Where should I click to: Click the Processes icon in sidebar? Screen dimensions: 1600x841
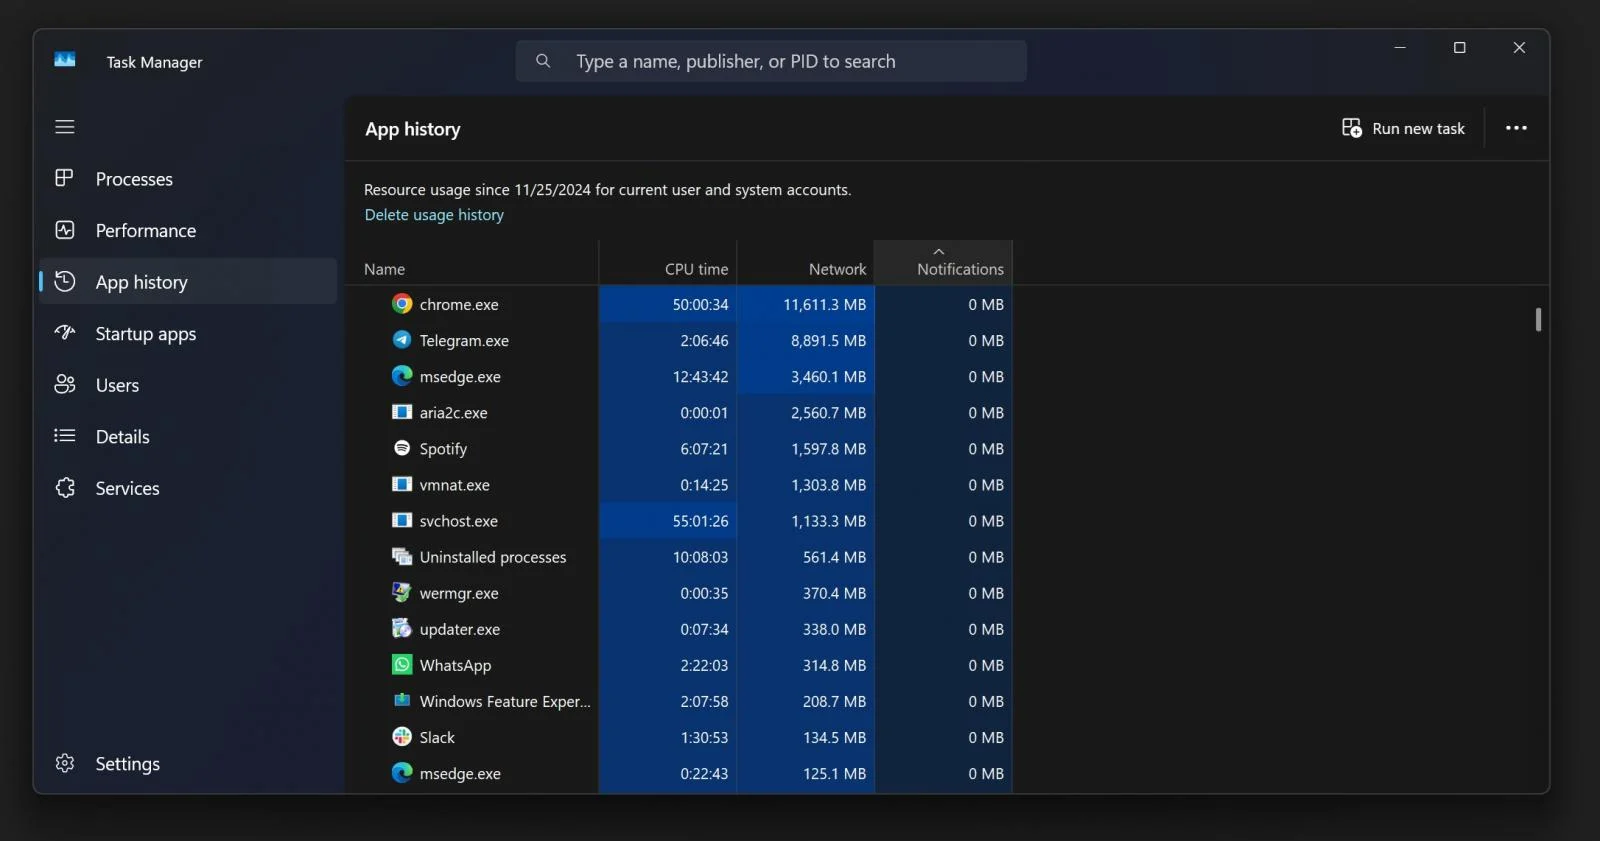(65, 178)
